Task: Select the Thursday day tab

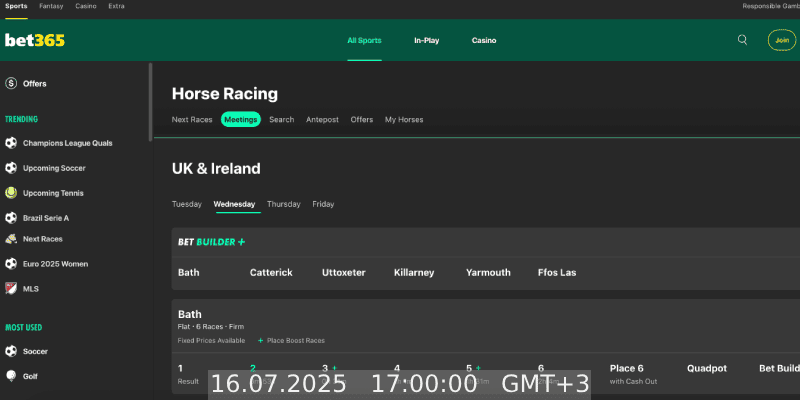Action: [284, 204]
